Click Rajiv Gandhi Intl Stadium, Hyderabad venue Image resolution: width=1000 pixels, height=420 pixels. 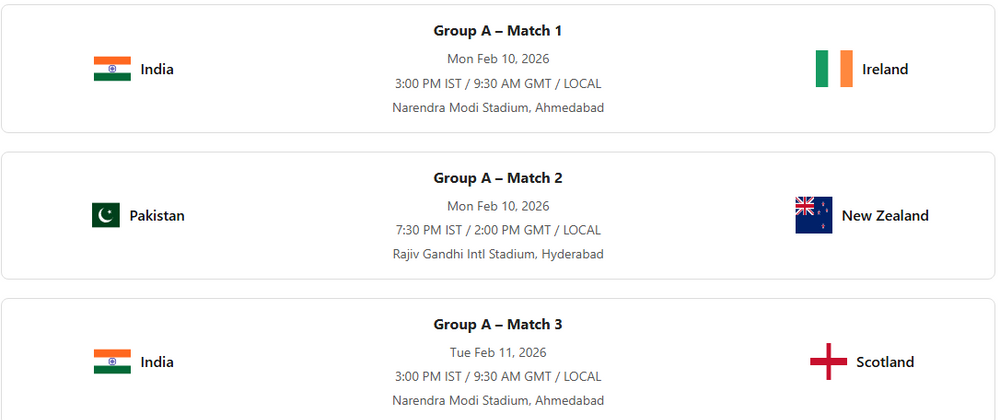pyautogui.click(x=498, y=254)
